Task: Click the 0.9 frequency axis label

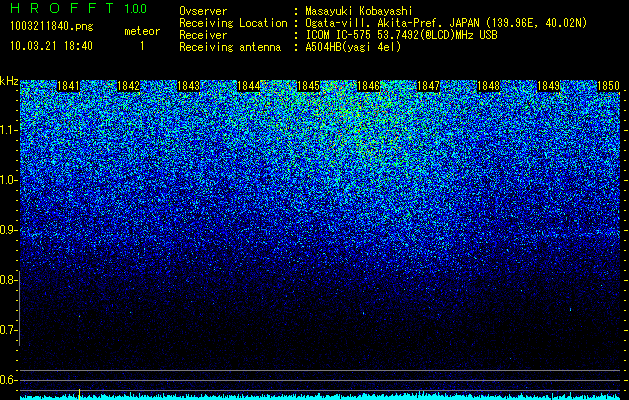Action: point(9,230)
